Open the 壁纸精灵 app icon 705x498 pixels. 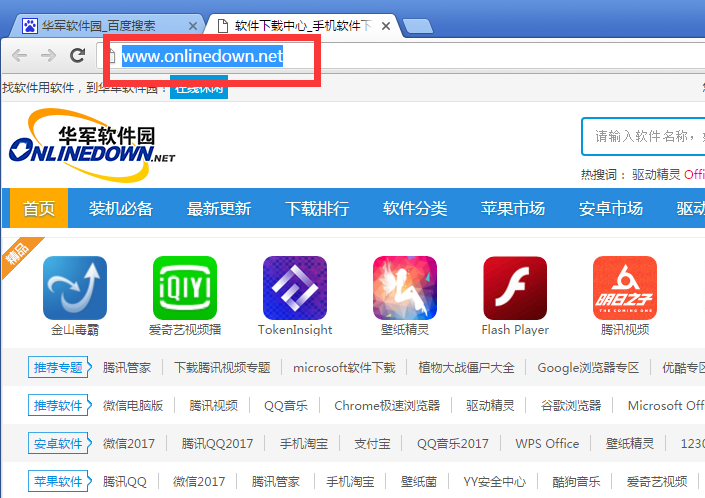[405, 288]
